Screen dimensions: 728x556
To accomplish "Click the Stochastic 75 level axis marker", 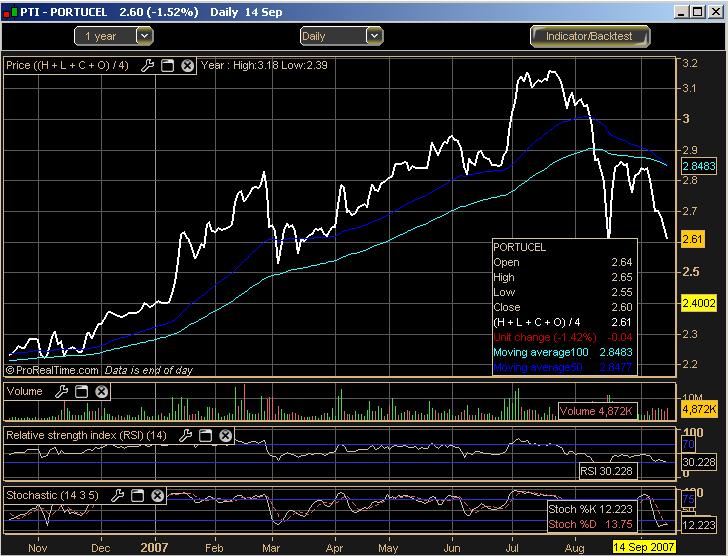I will tap(688, 499).
